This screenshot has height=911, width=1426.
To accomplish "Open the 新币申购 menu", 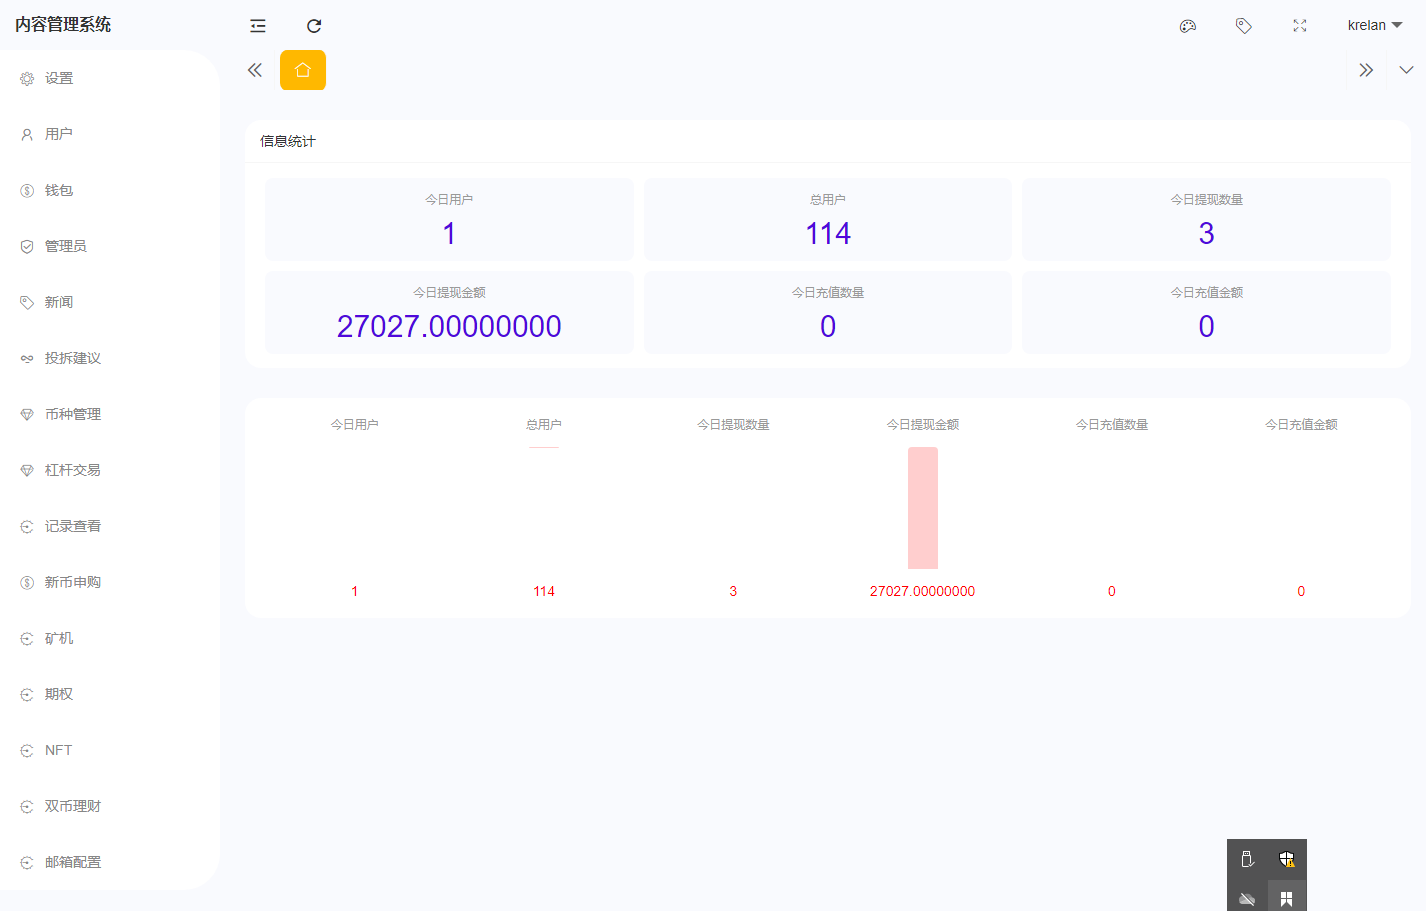I will click(x=110, y=582).
